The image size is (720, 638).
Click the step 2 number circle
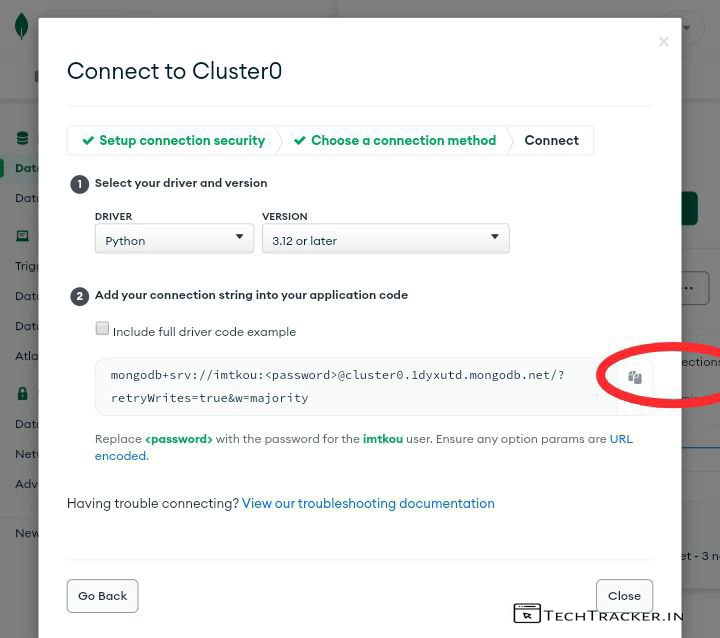coord(79,296)
